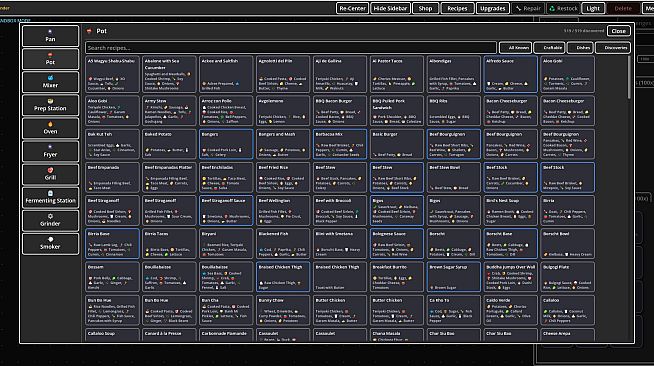Screen dimensions: 654x366
Task: Open the Buddha Jumps Over Wall recipe
Action: coord(511,277)
